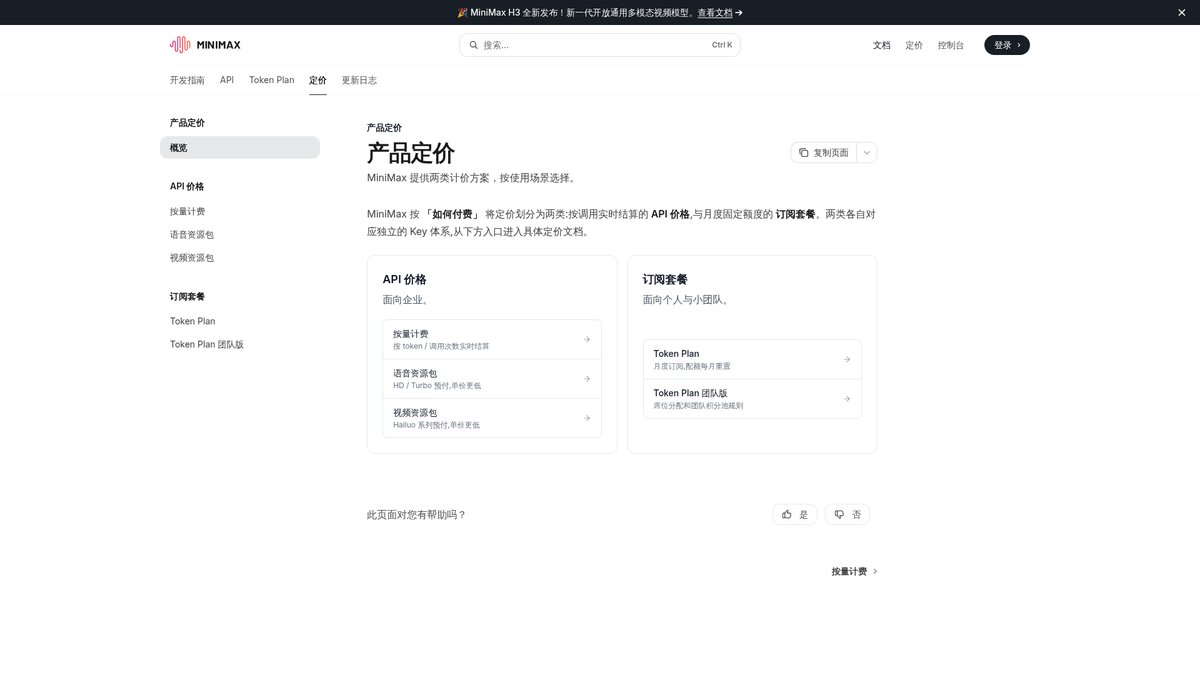Click the 订阅套餐 sidebar section heading
Viewport: 1200px width, 675px height.
coord(187,297)
